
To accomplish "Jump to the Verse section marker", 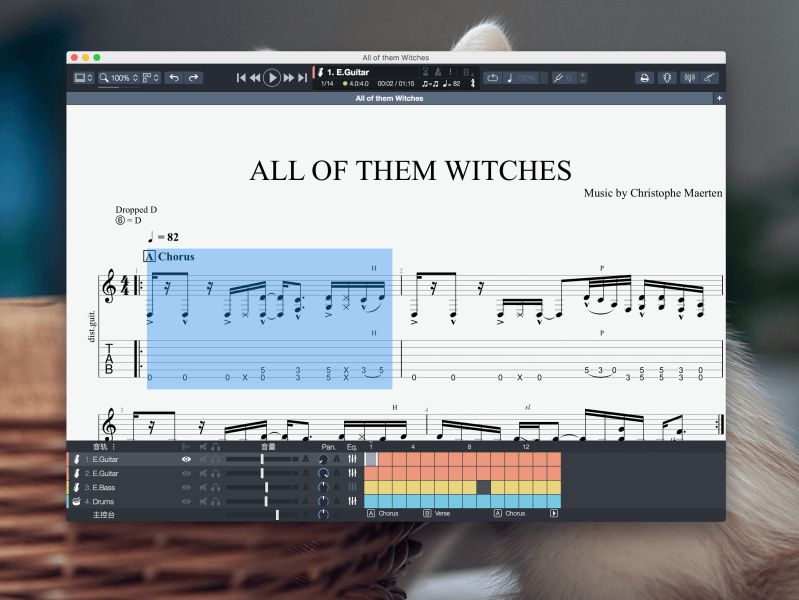I will pos(437,513).
